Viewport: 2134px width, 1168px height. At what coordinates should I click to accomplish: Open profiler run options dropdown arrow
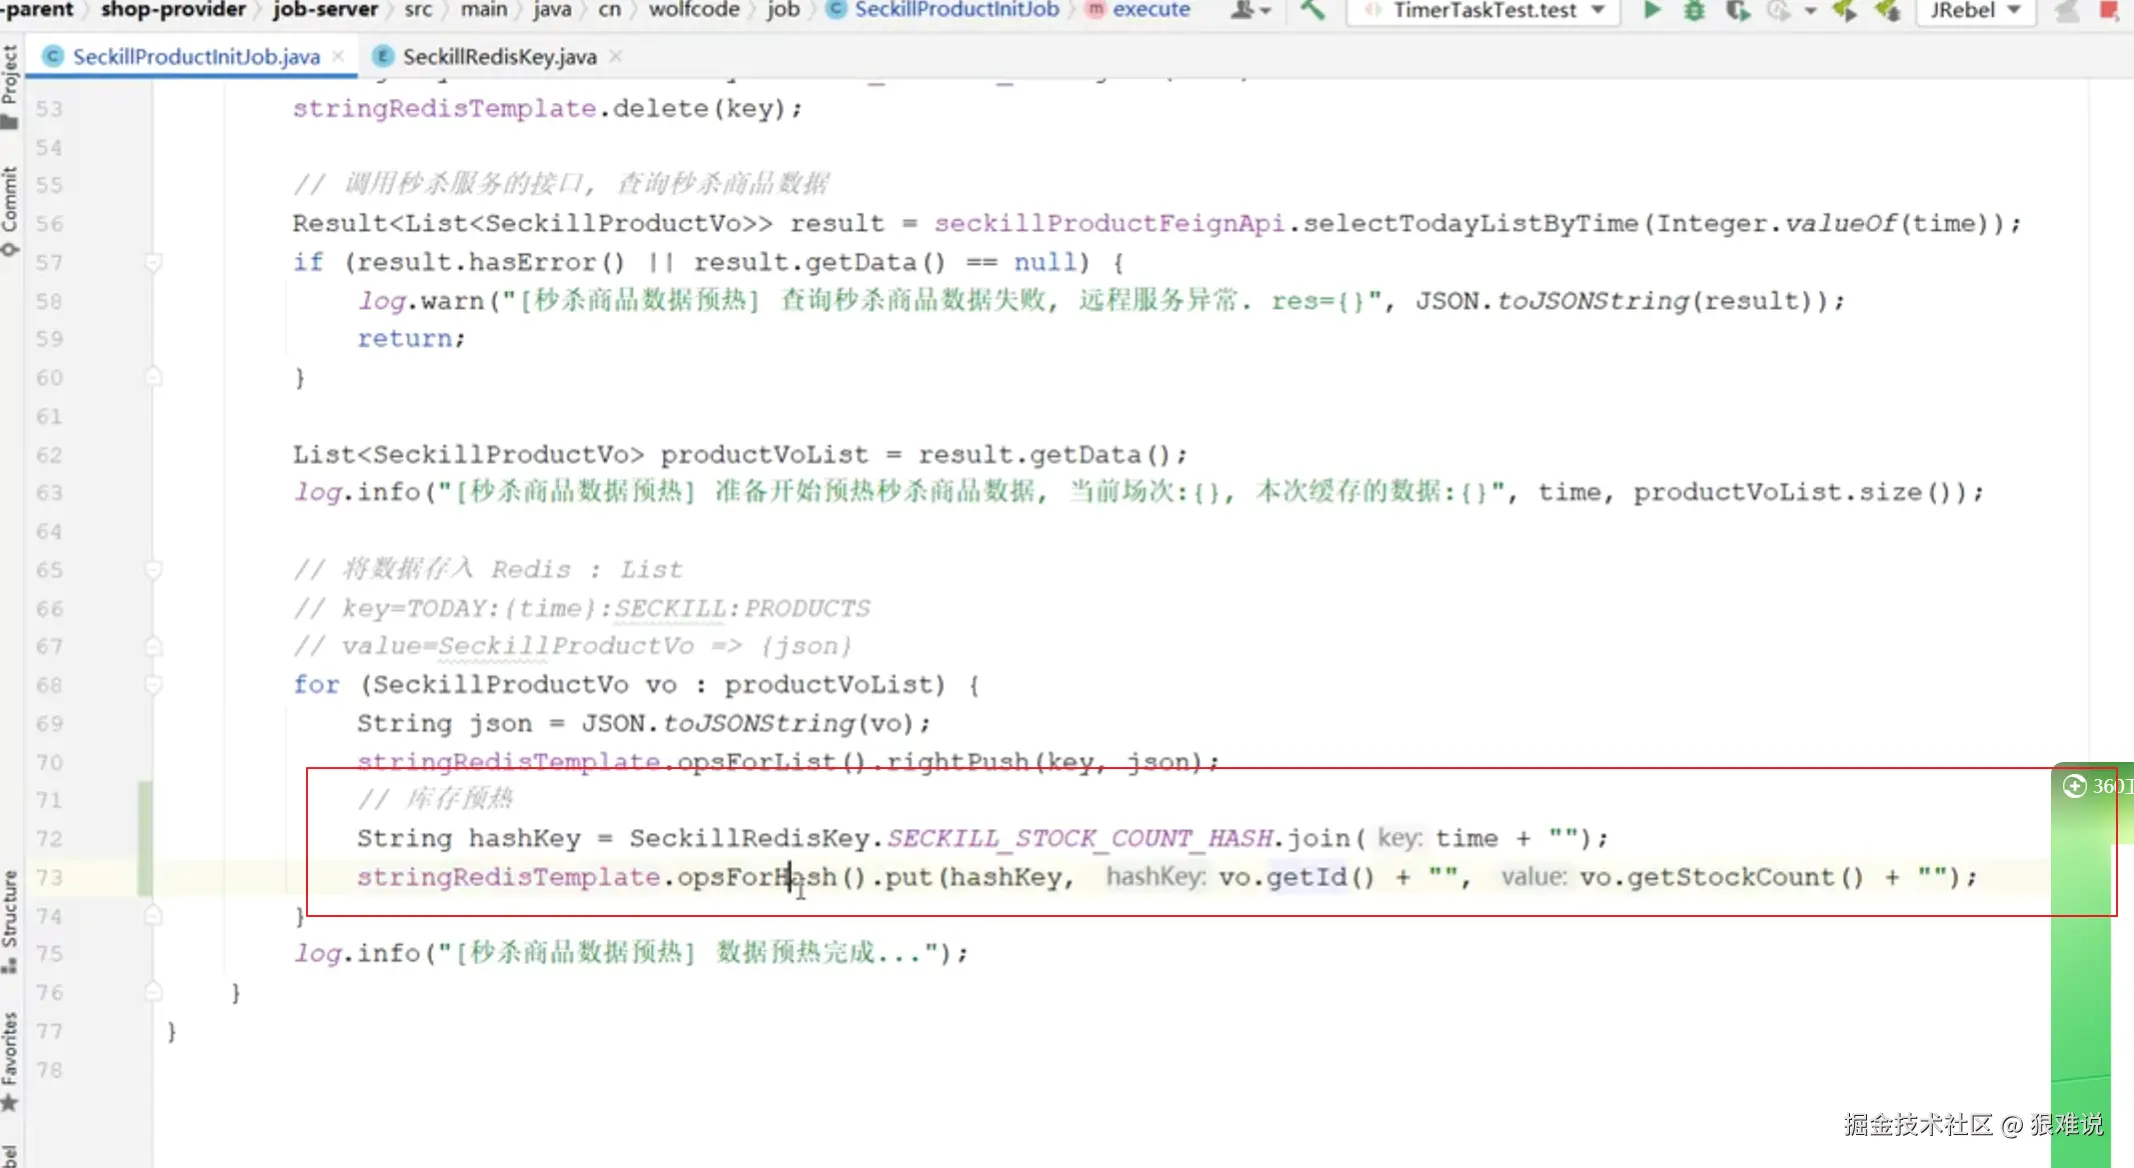click(1810, 11)
